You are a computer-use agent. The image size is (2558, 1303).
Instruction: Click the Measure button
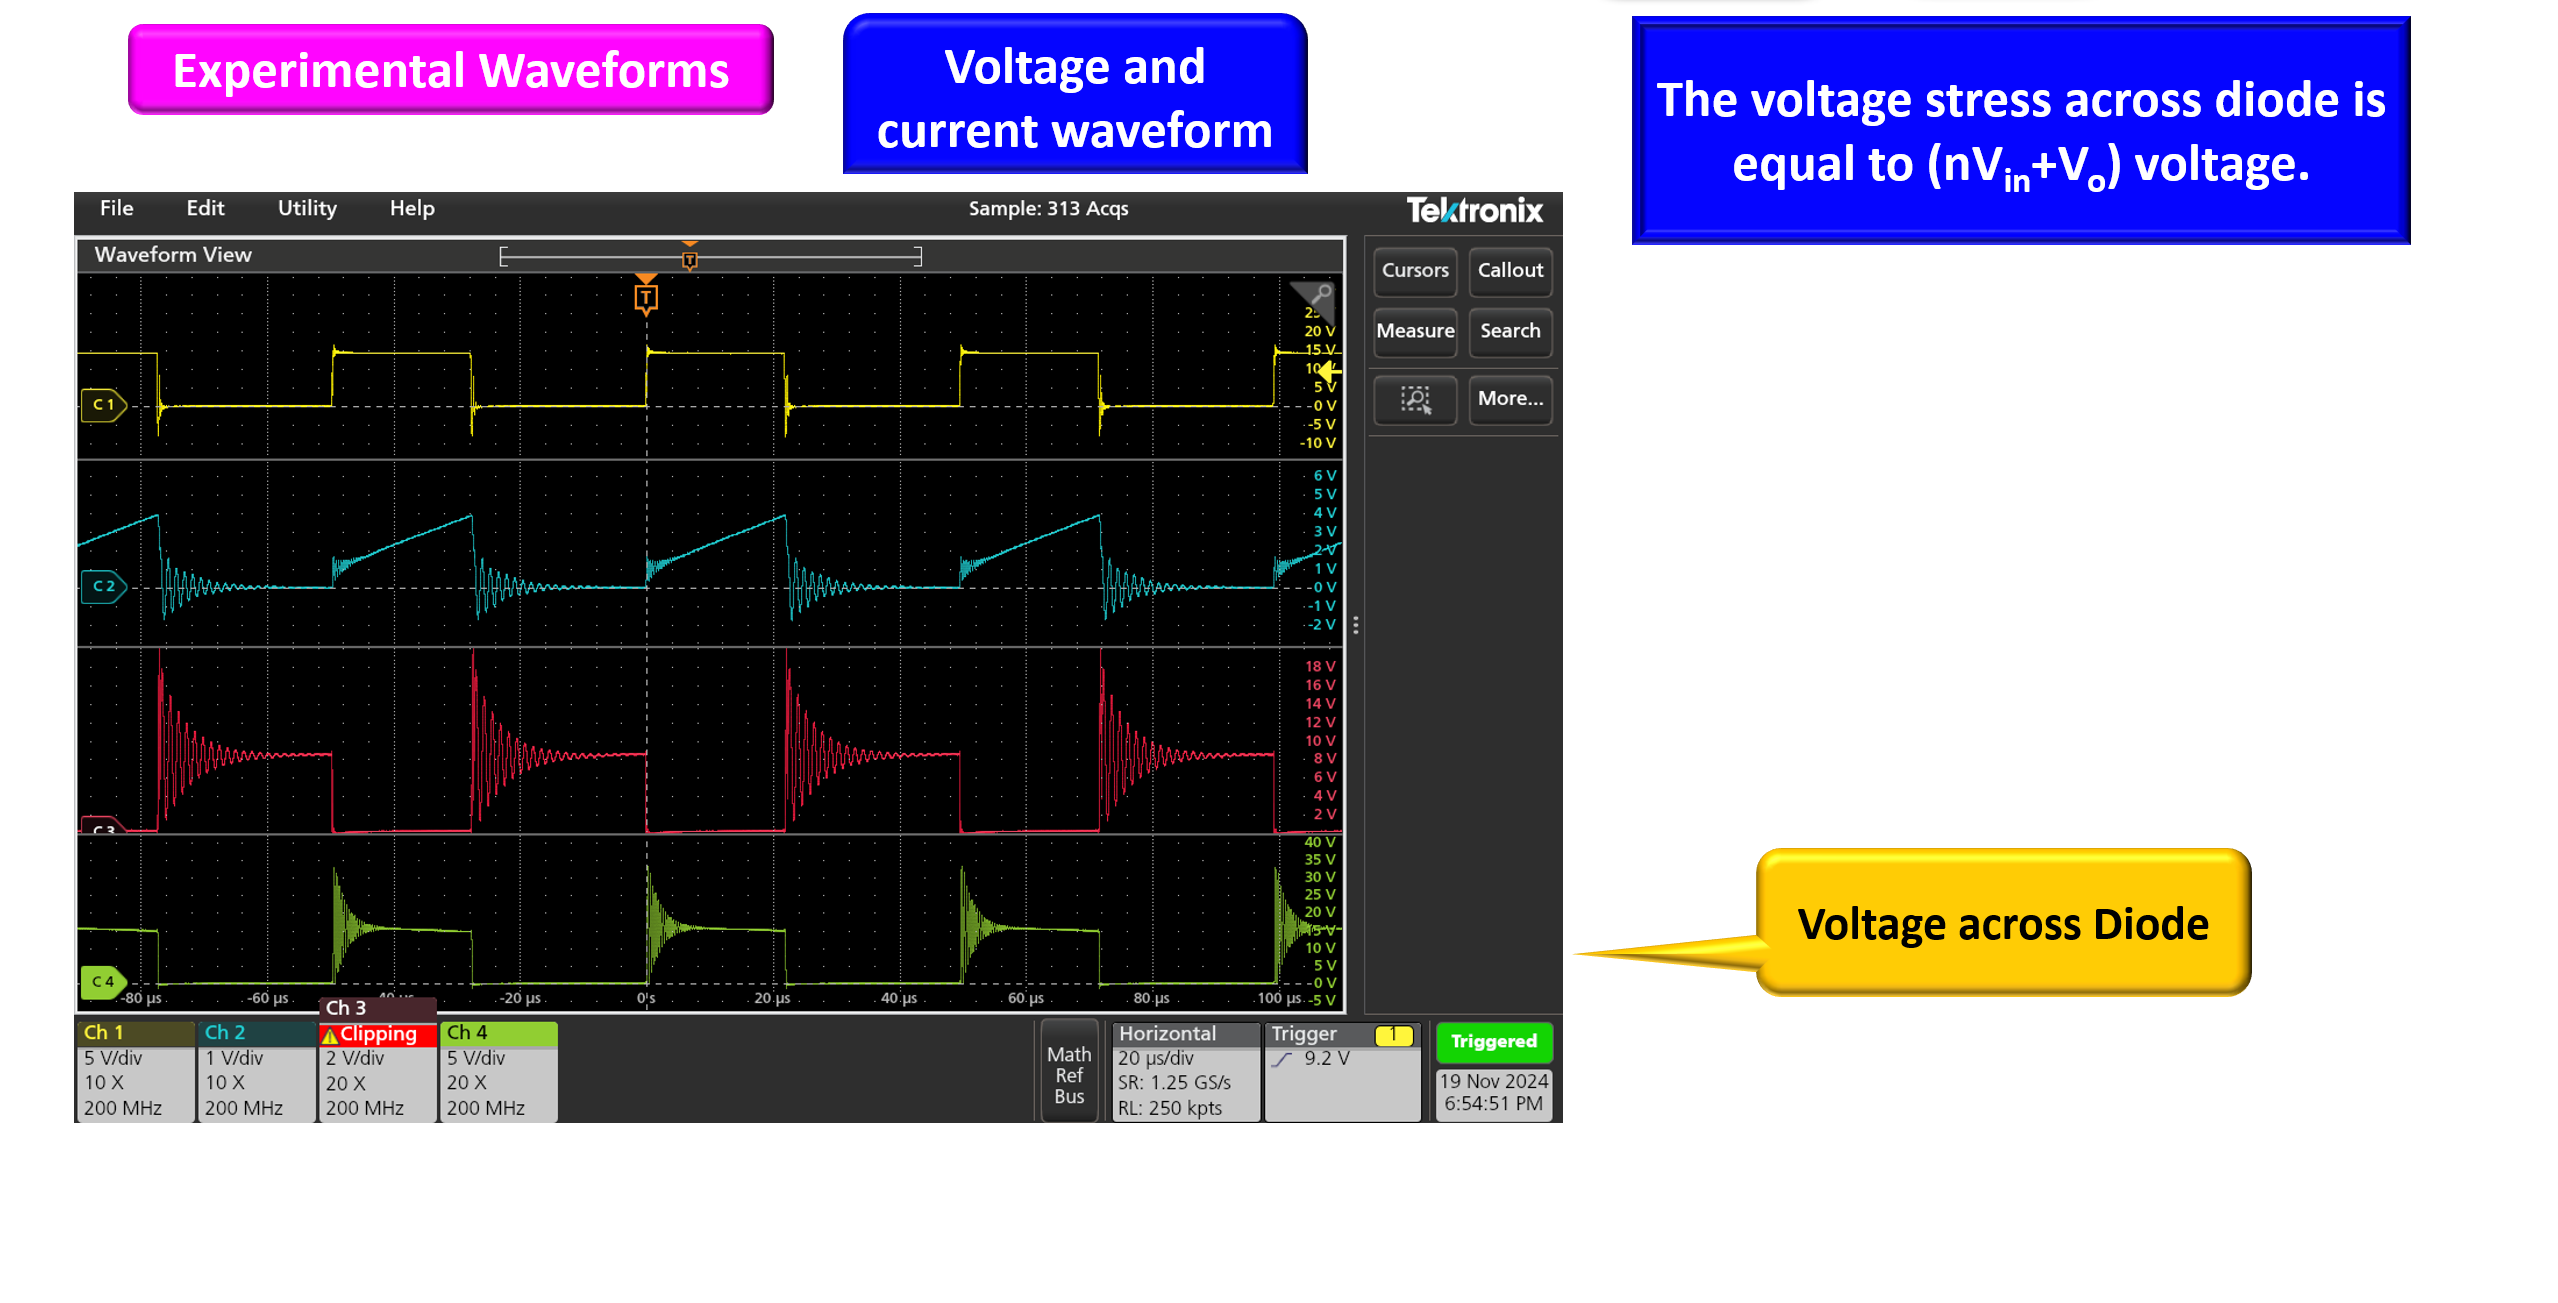[x=1414, y=331]
